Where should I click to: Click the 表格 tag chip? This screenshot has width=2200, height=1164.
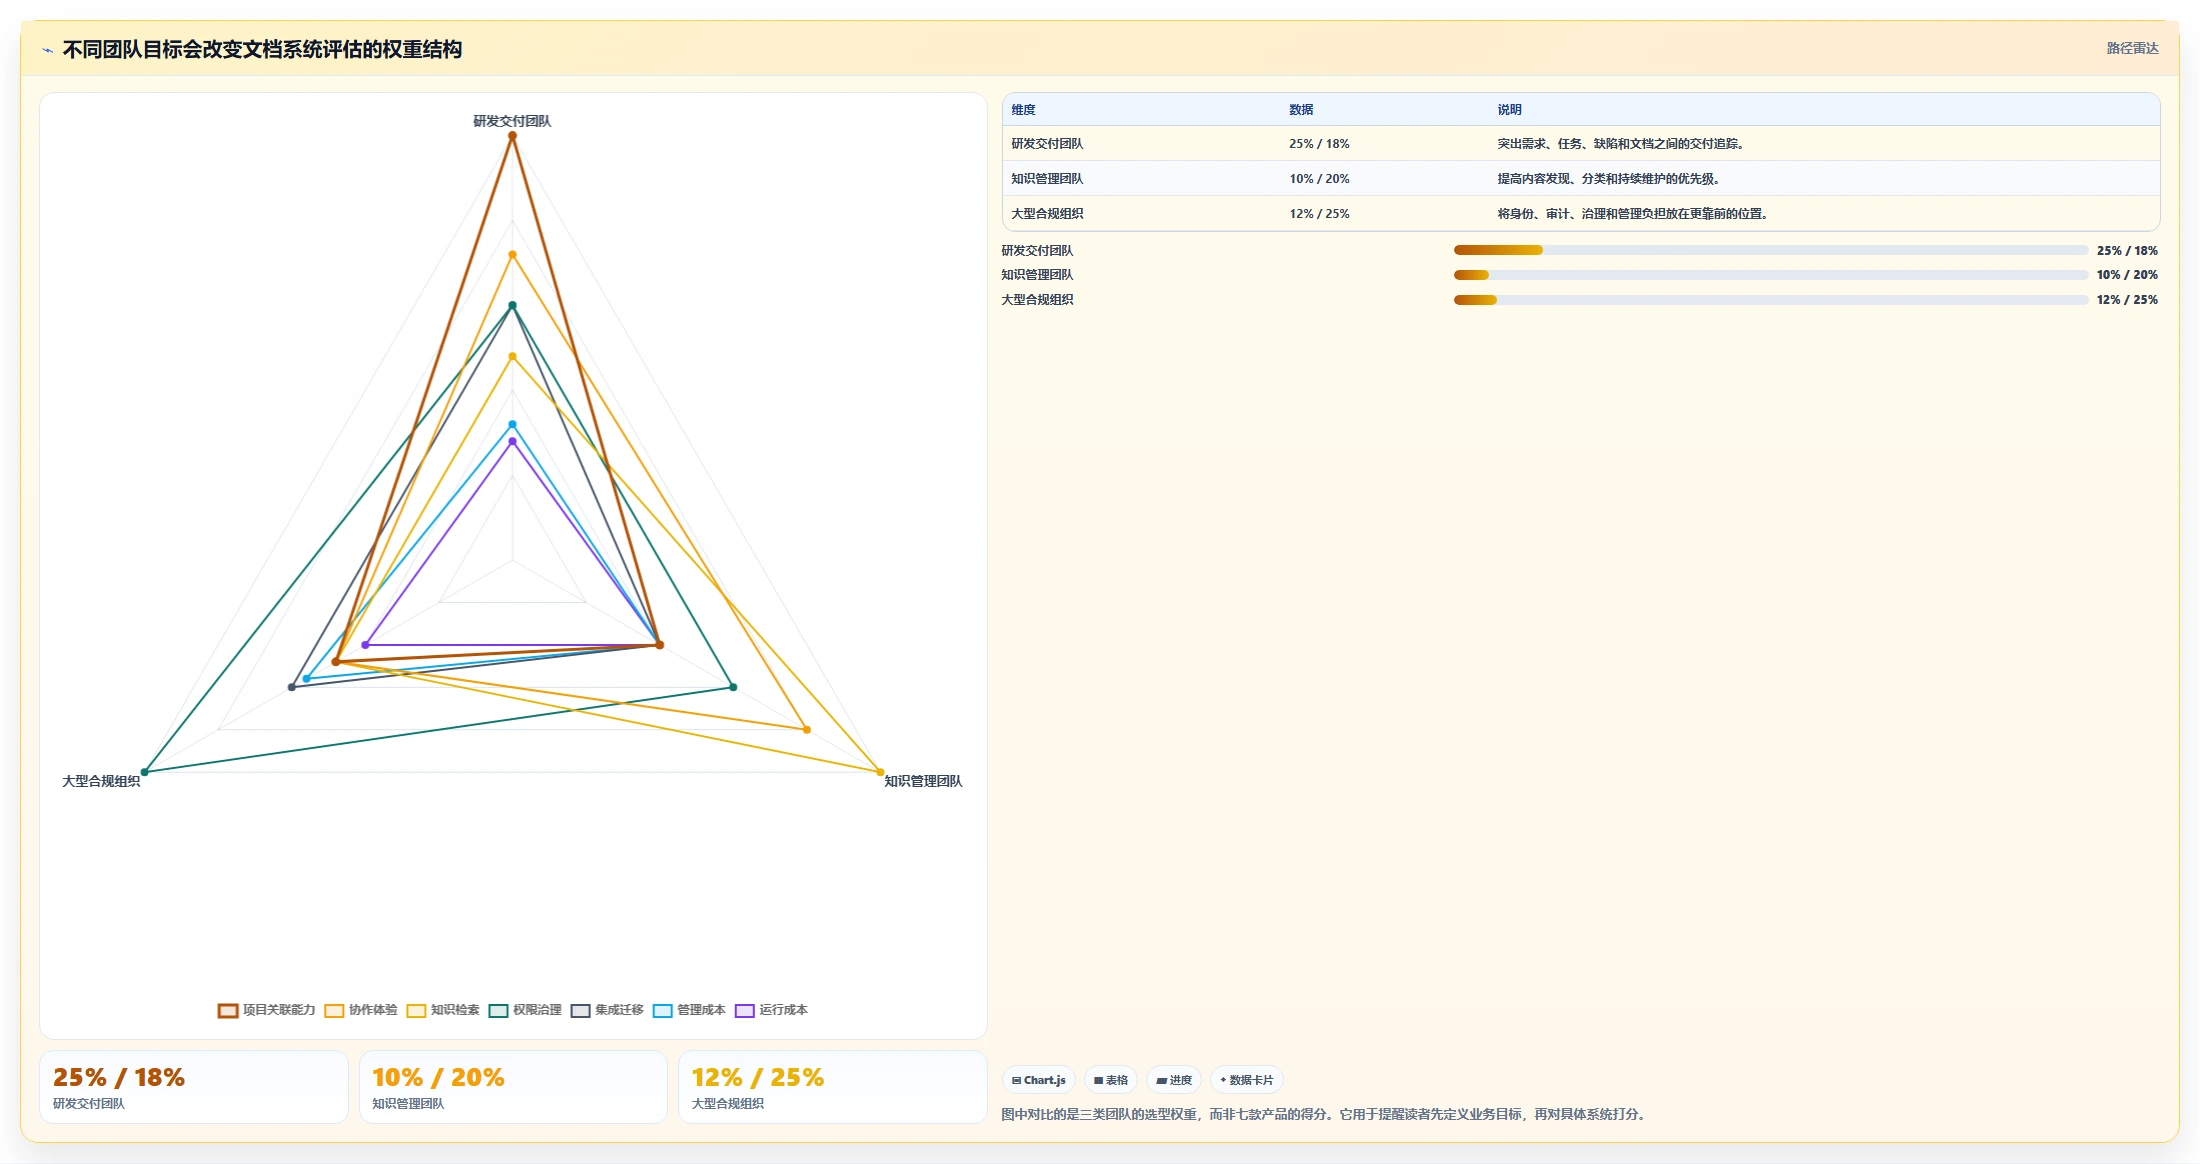(x=1111, y=1080)
